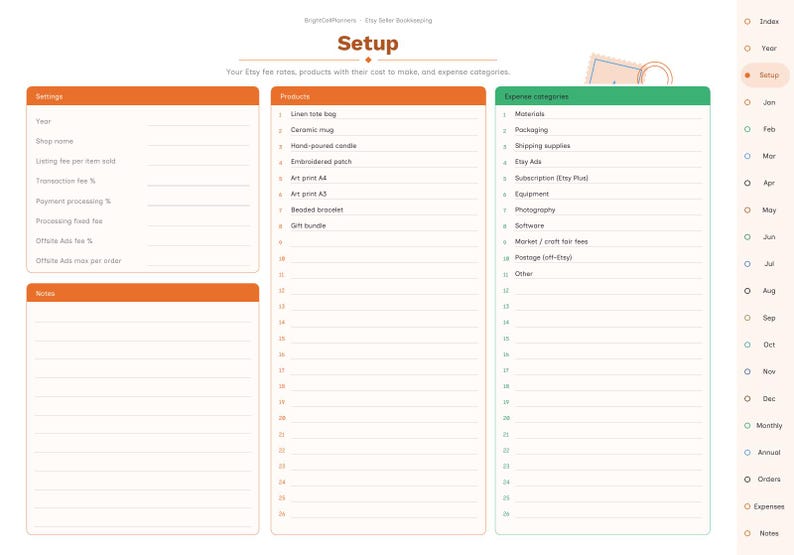Viewport: 794px width, 555px height.
Task: Click the Products panel header
Action: (x=378, y=96)
